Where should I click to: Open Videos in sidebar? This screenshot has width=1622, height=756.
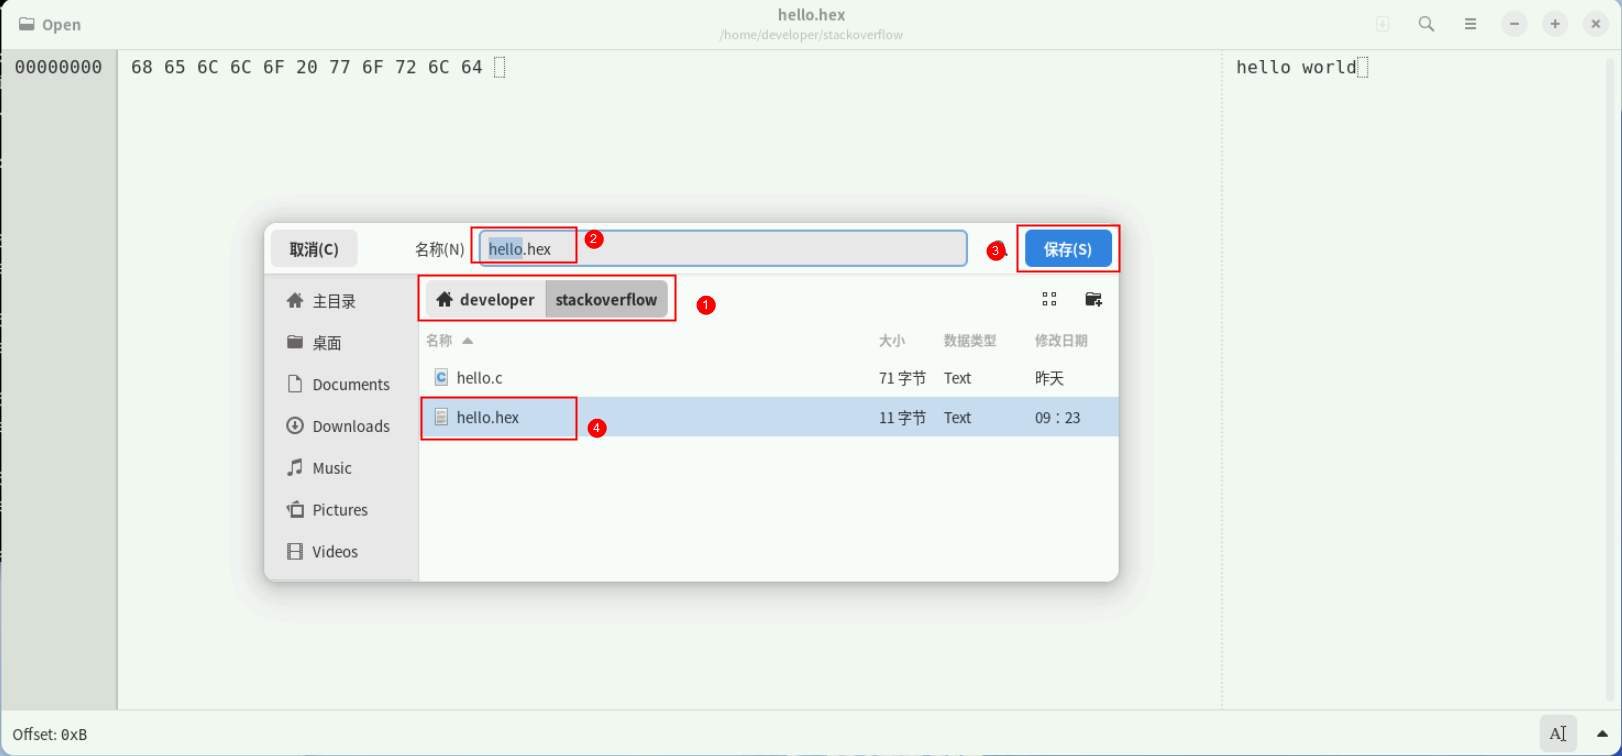point(341,552)
